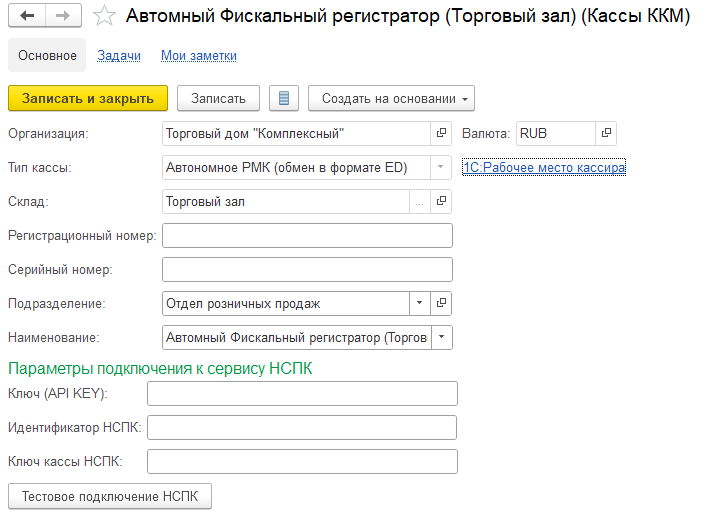
Task: Click into the Ключ (API KEY) field
Action: [302, 393]
